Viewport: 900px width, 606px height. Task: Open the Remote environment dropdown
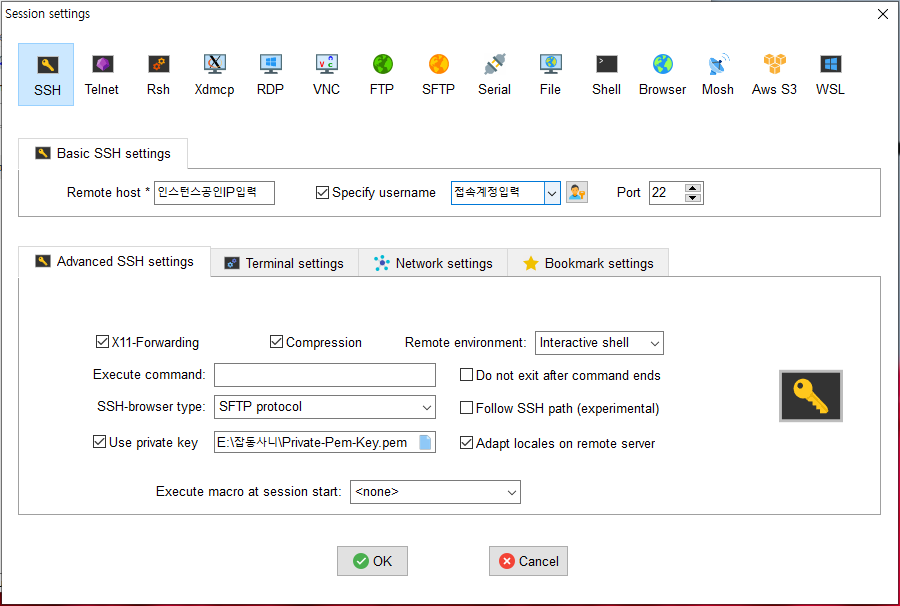click(x=599, y=343)
